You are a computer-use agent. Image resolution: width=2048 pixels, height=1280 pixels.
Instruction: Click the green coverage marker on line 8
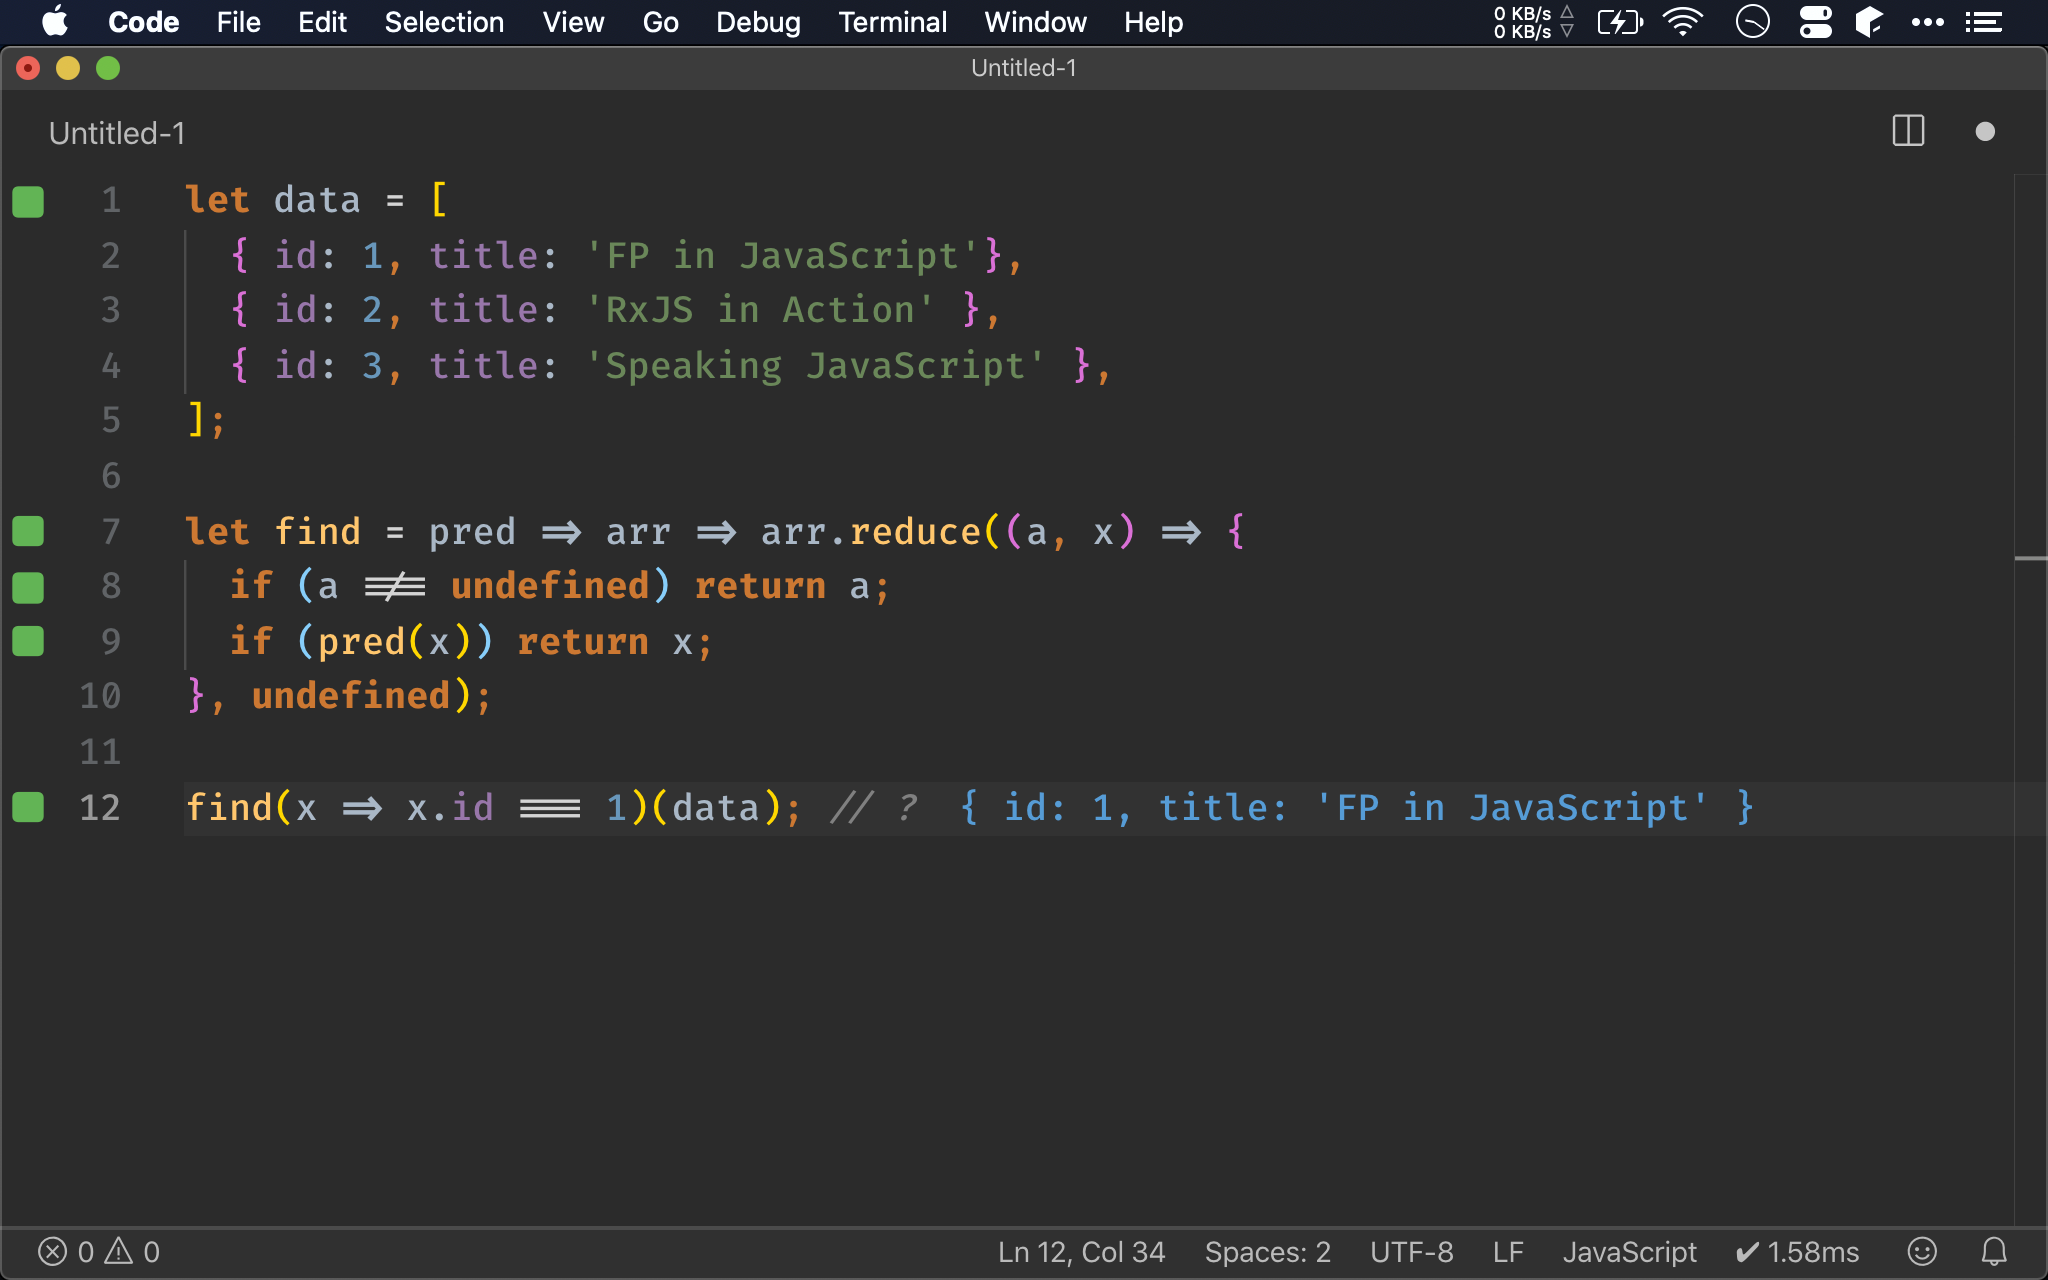(x=28, y=587)
